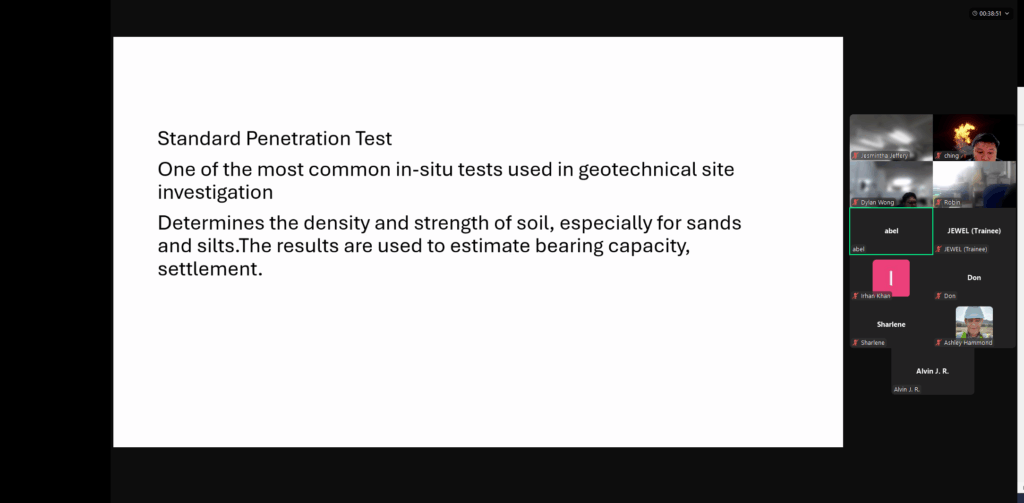Click the Standard Penetration Test slide heading
This screenshot has width=1024, height=503.
274,138
